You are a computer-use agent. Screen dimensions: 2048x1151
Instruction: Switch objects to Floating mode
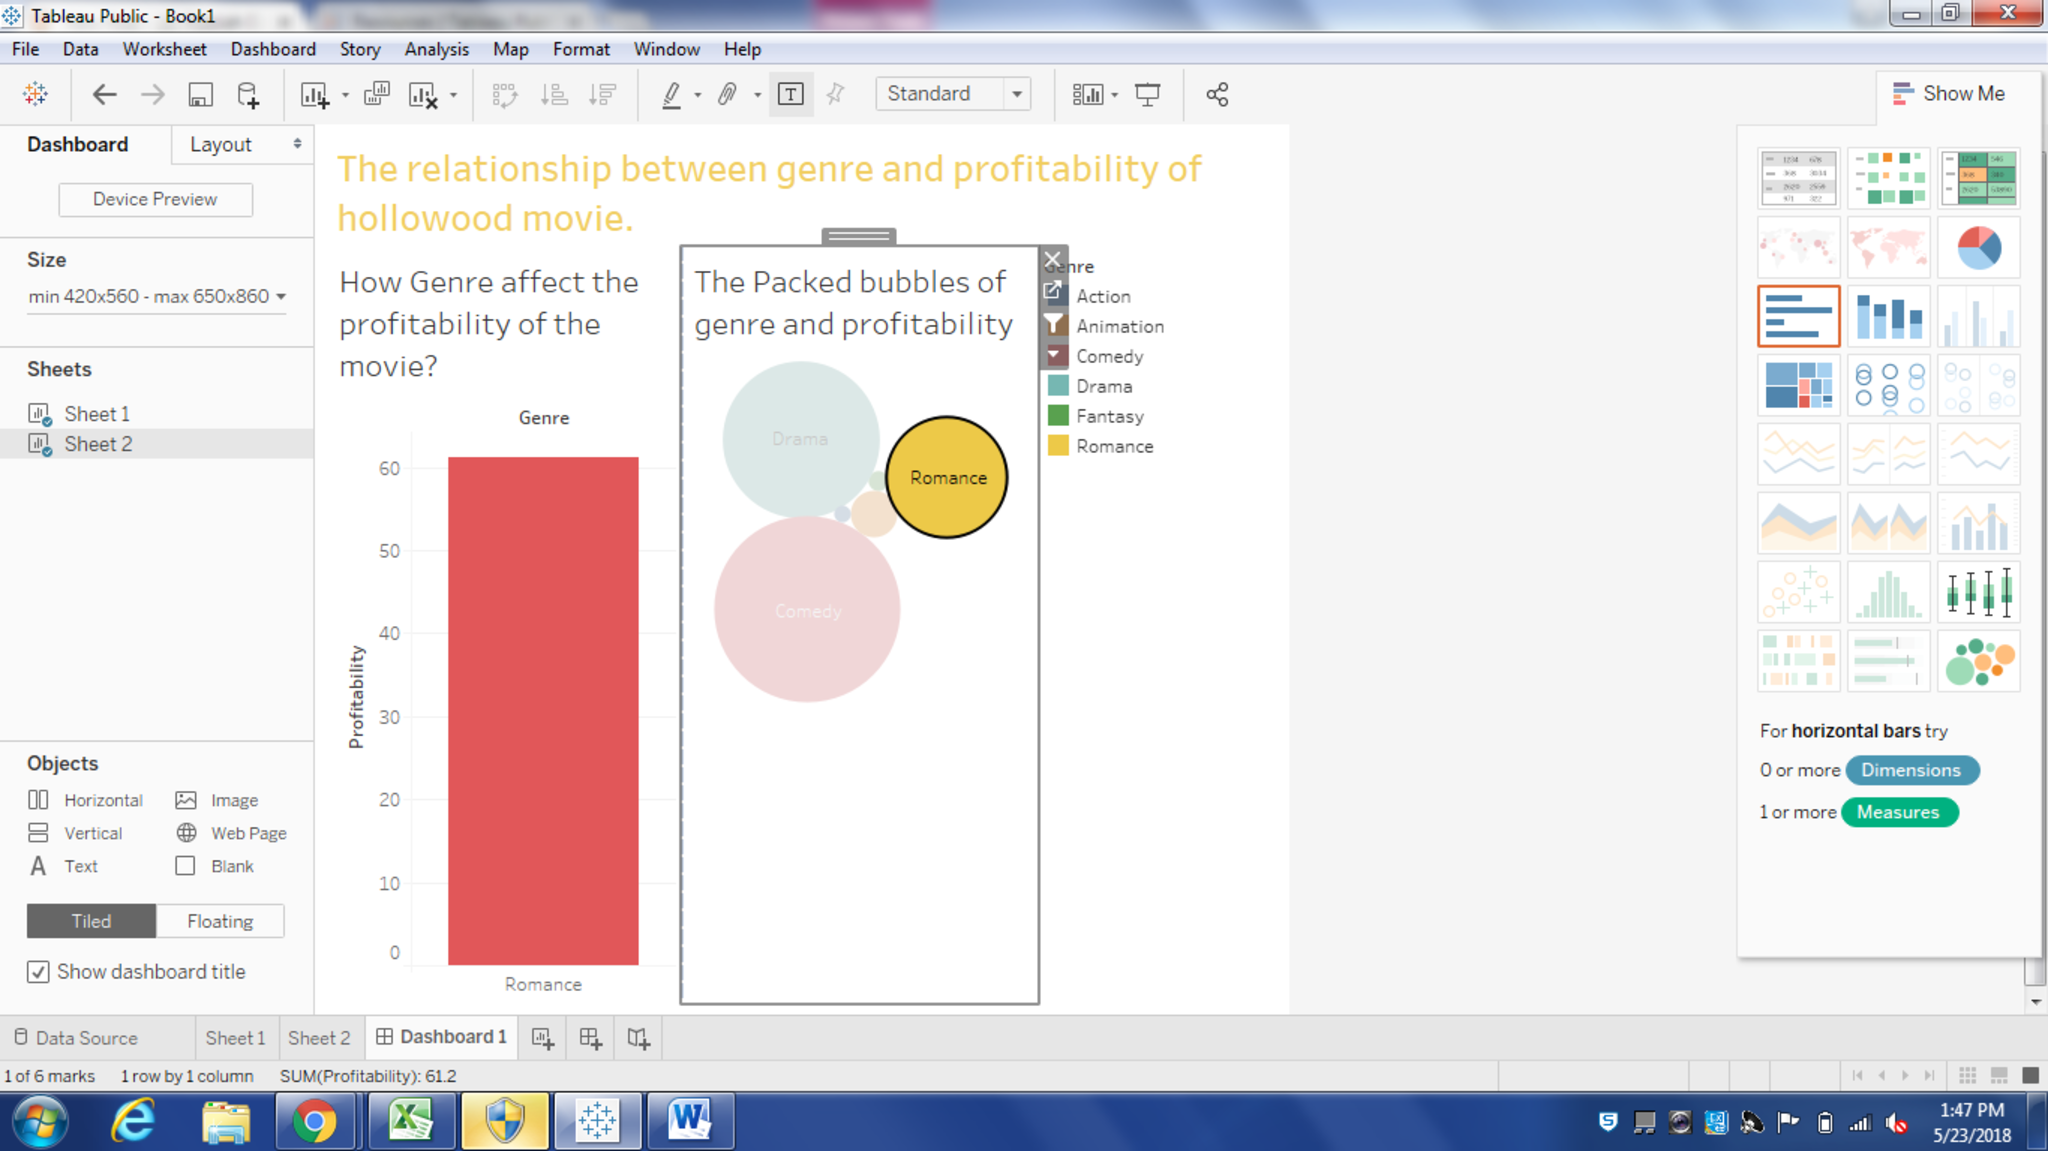coord(220,921)
